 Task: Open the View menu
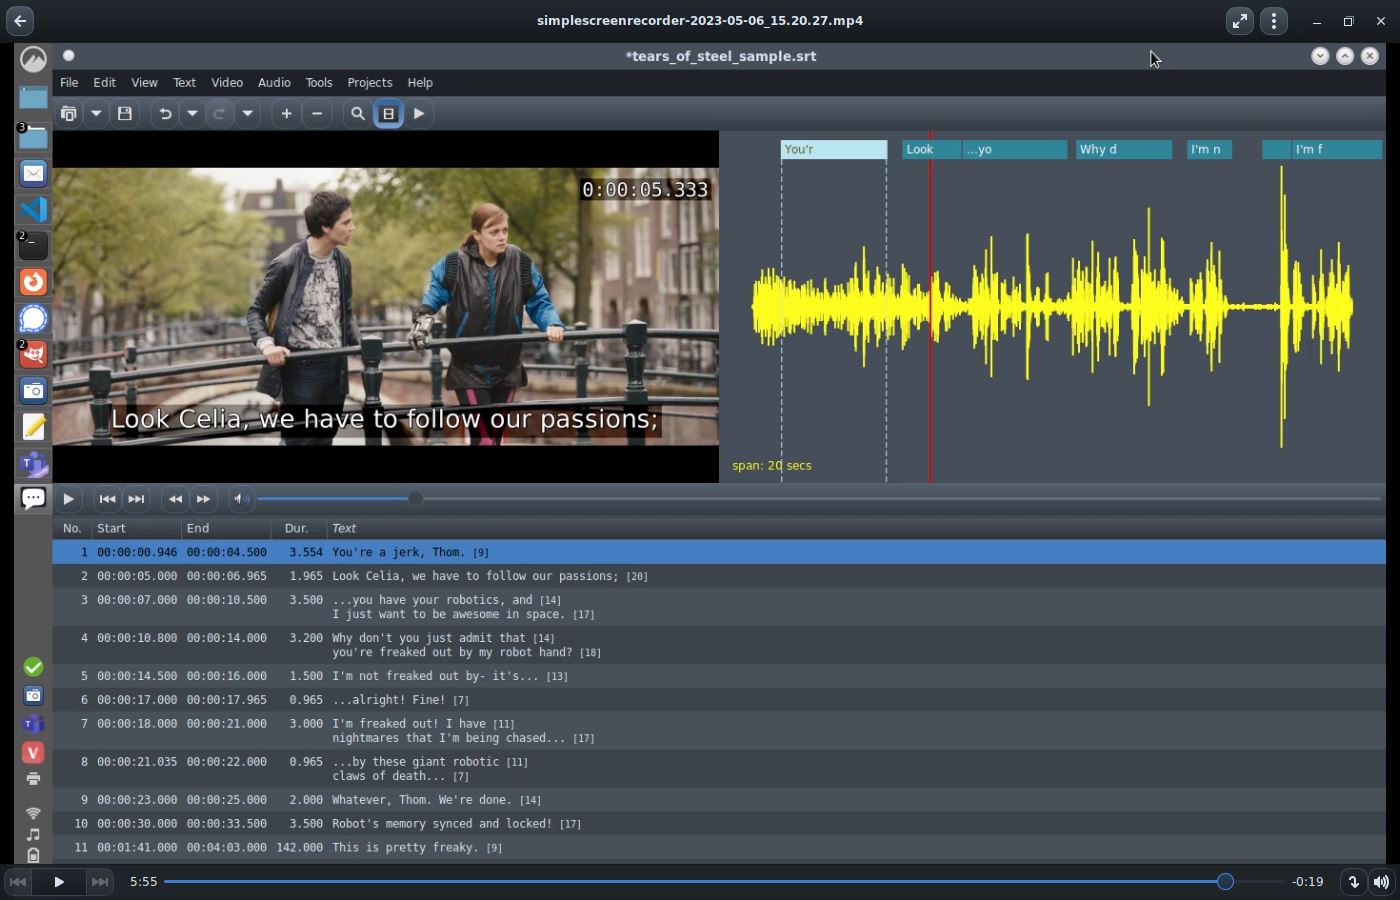[x=145, y=83]
